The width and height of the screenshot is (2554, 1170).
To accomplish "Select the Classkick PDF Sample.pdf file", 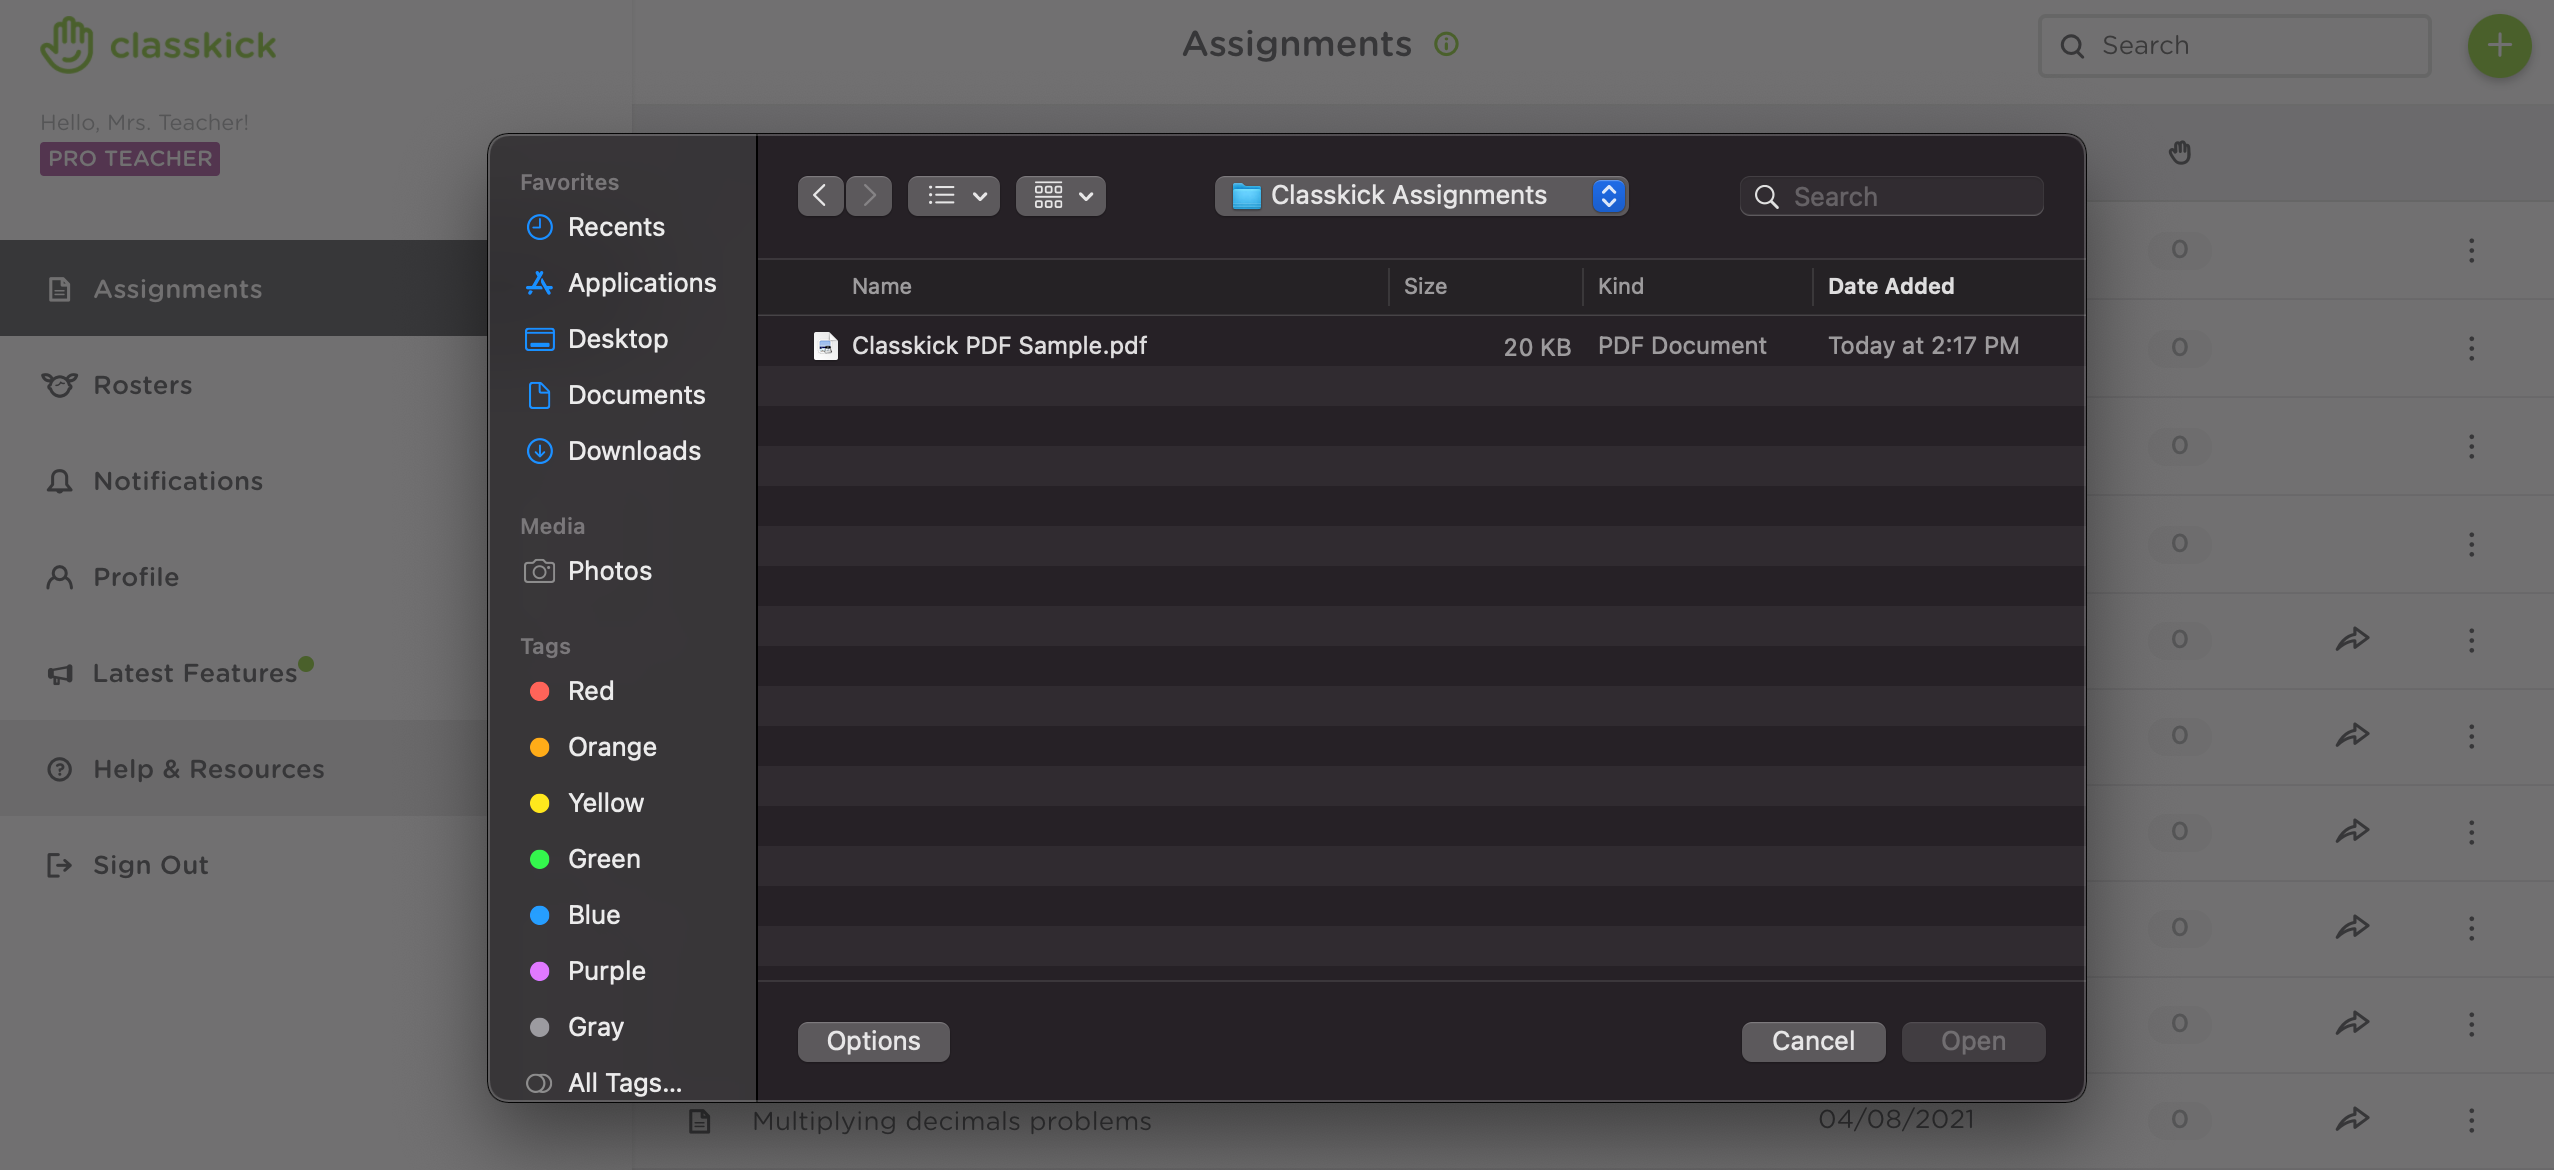I will pos(999,345).
